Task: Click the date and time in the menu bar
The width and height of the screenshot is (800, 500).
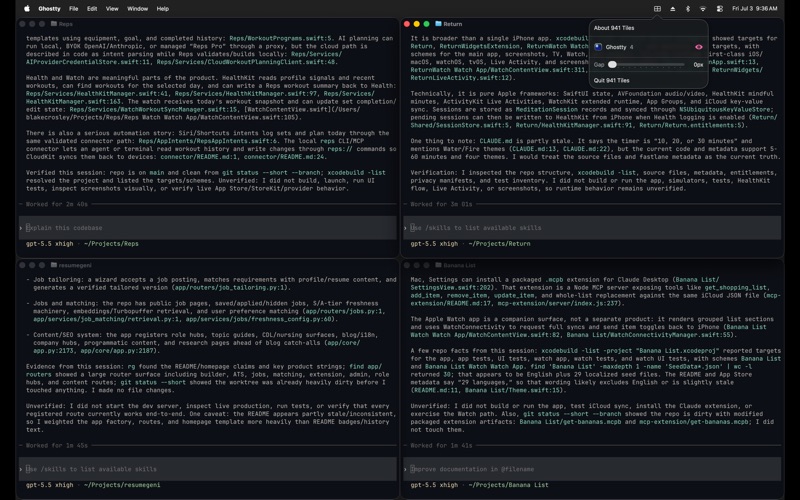Action: coord(755,9)
